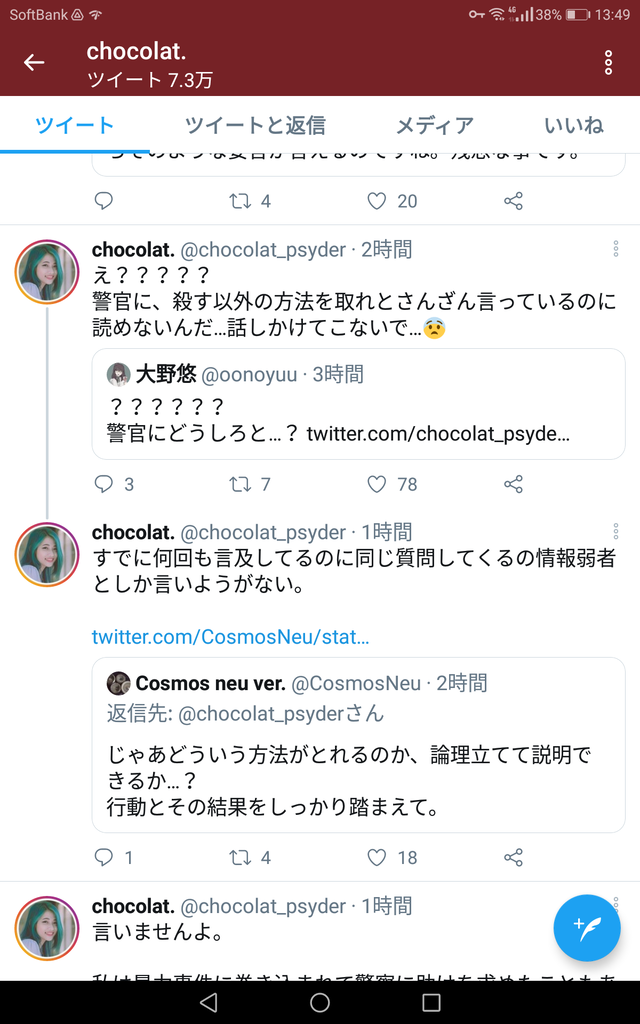Open the いいね tab
Viewport: 640px width, 1024px height.
[x=573, y=125]
